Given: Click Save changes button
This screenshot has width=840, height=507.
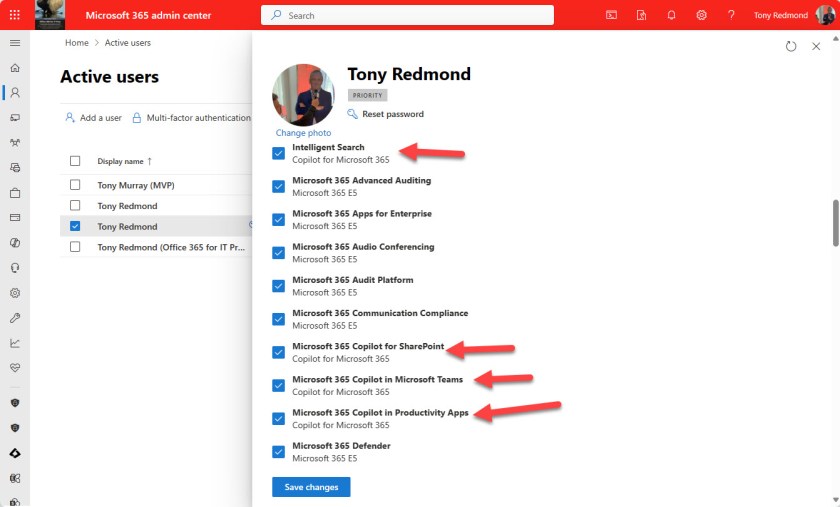Looking at the screenshot, I should (x=311, y=487).
